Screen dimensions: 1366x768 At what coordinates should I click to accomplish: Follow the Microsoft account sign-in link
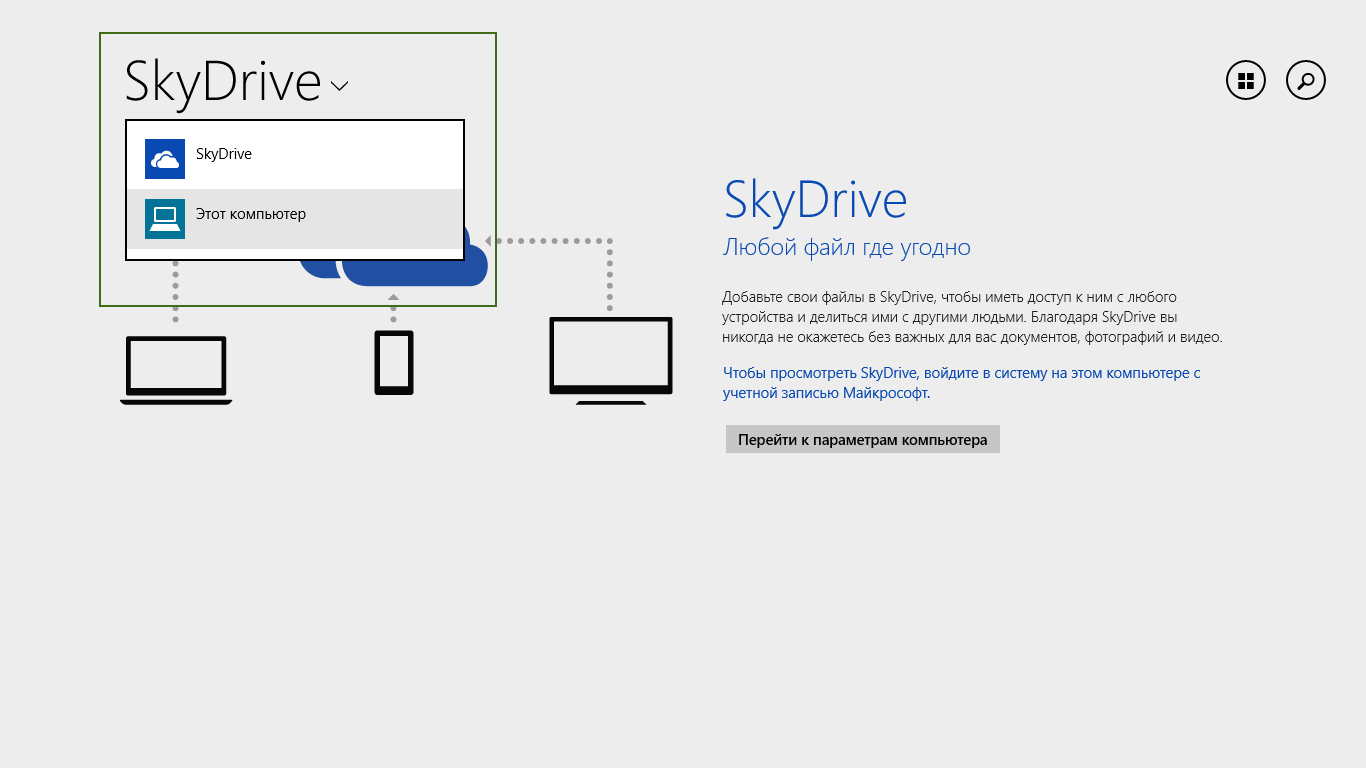(x=961, y=383)
